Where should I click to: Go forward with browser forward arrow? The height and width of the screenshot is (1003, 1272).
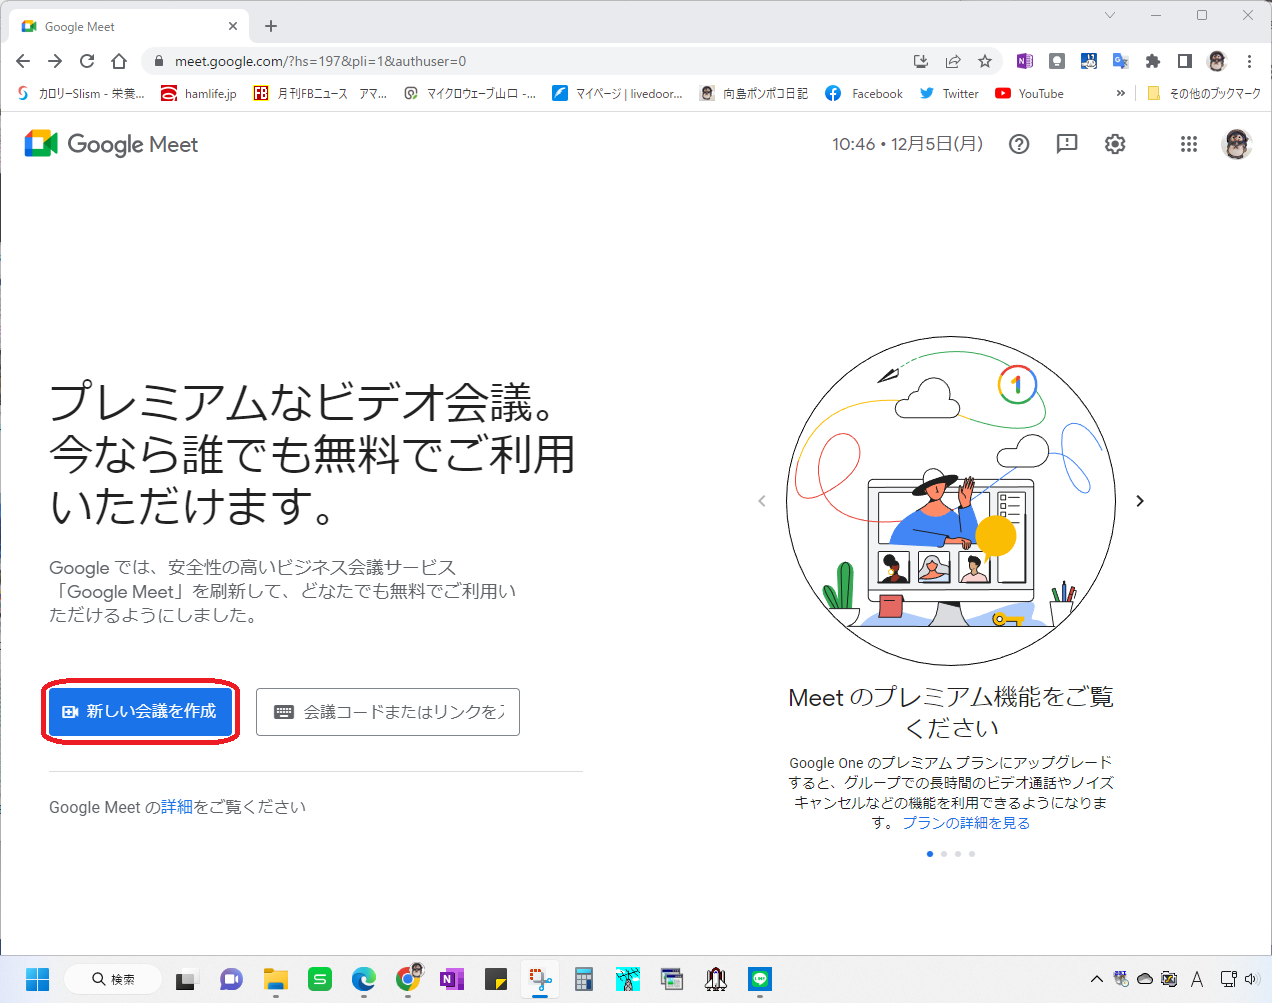[55, 61]
